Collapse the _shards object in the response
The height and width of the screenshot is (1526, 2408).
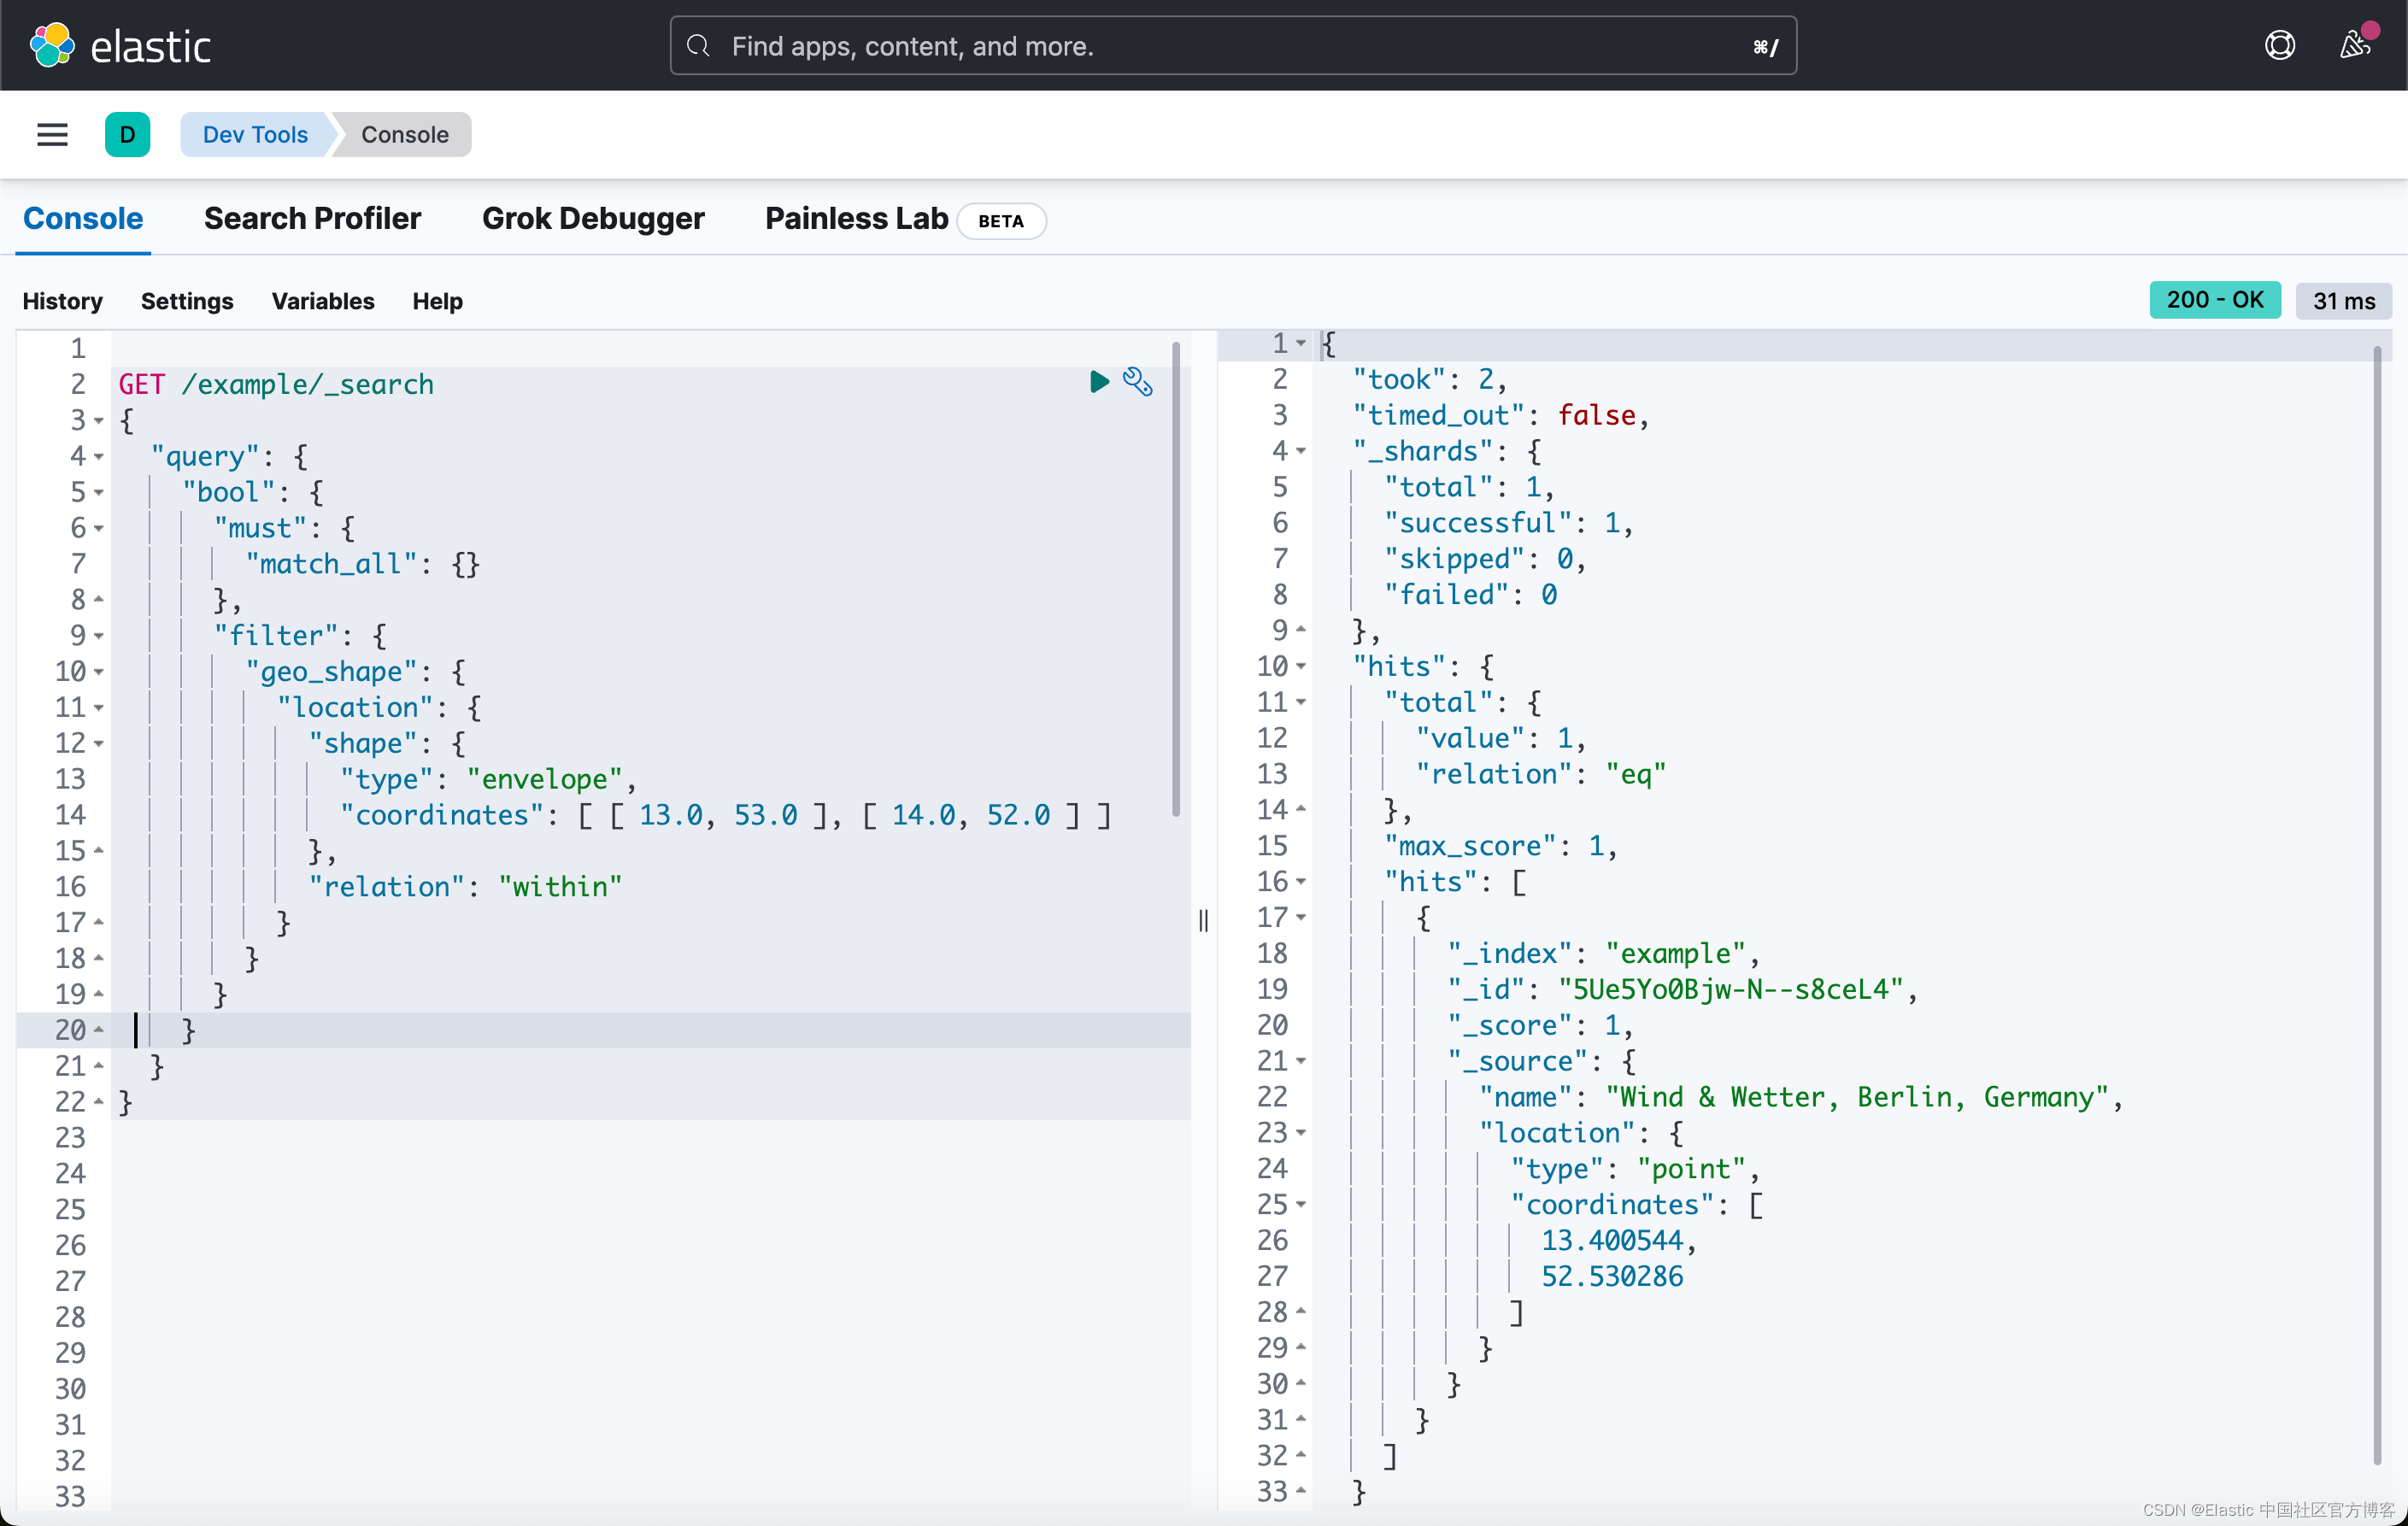(1301, 451)
